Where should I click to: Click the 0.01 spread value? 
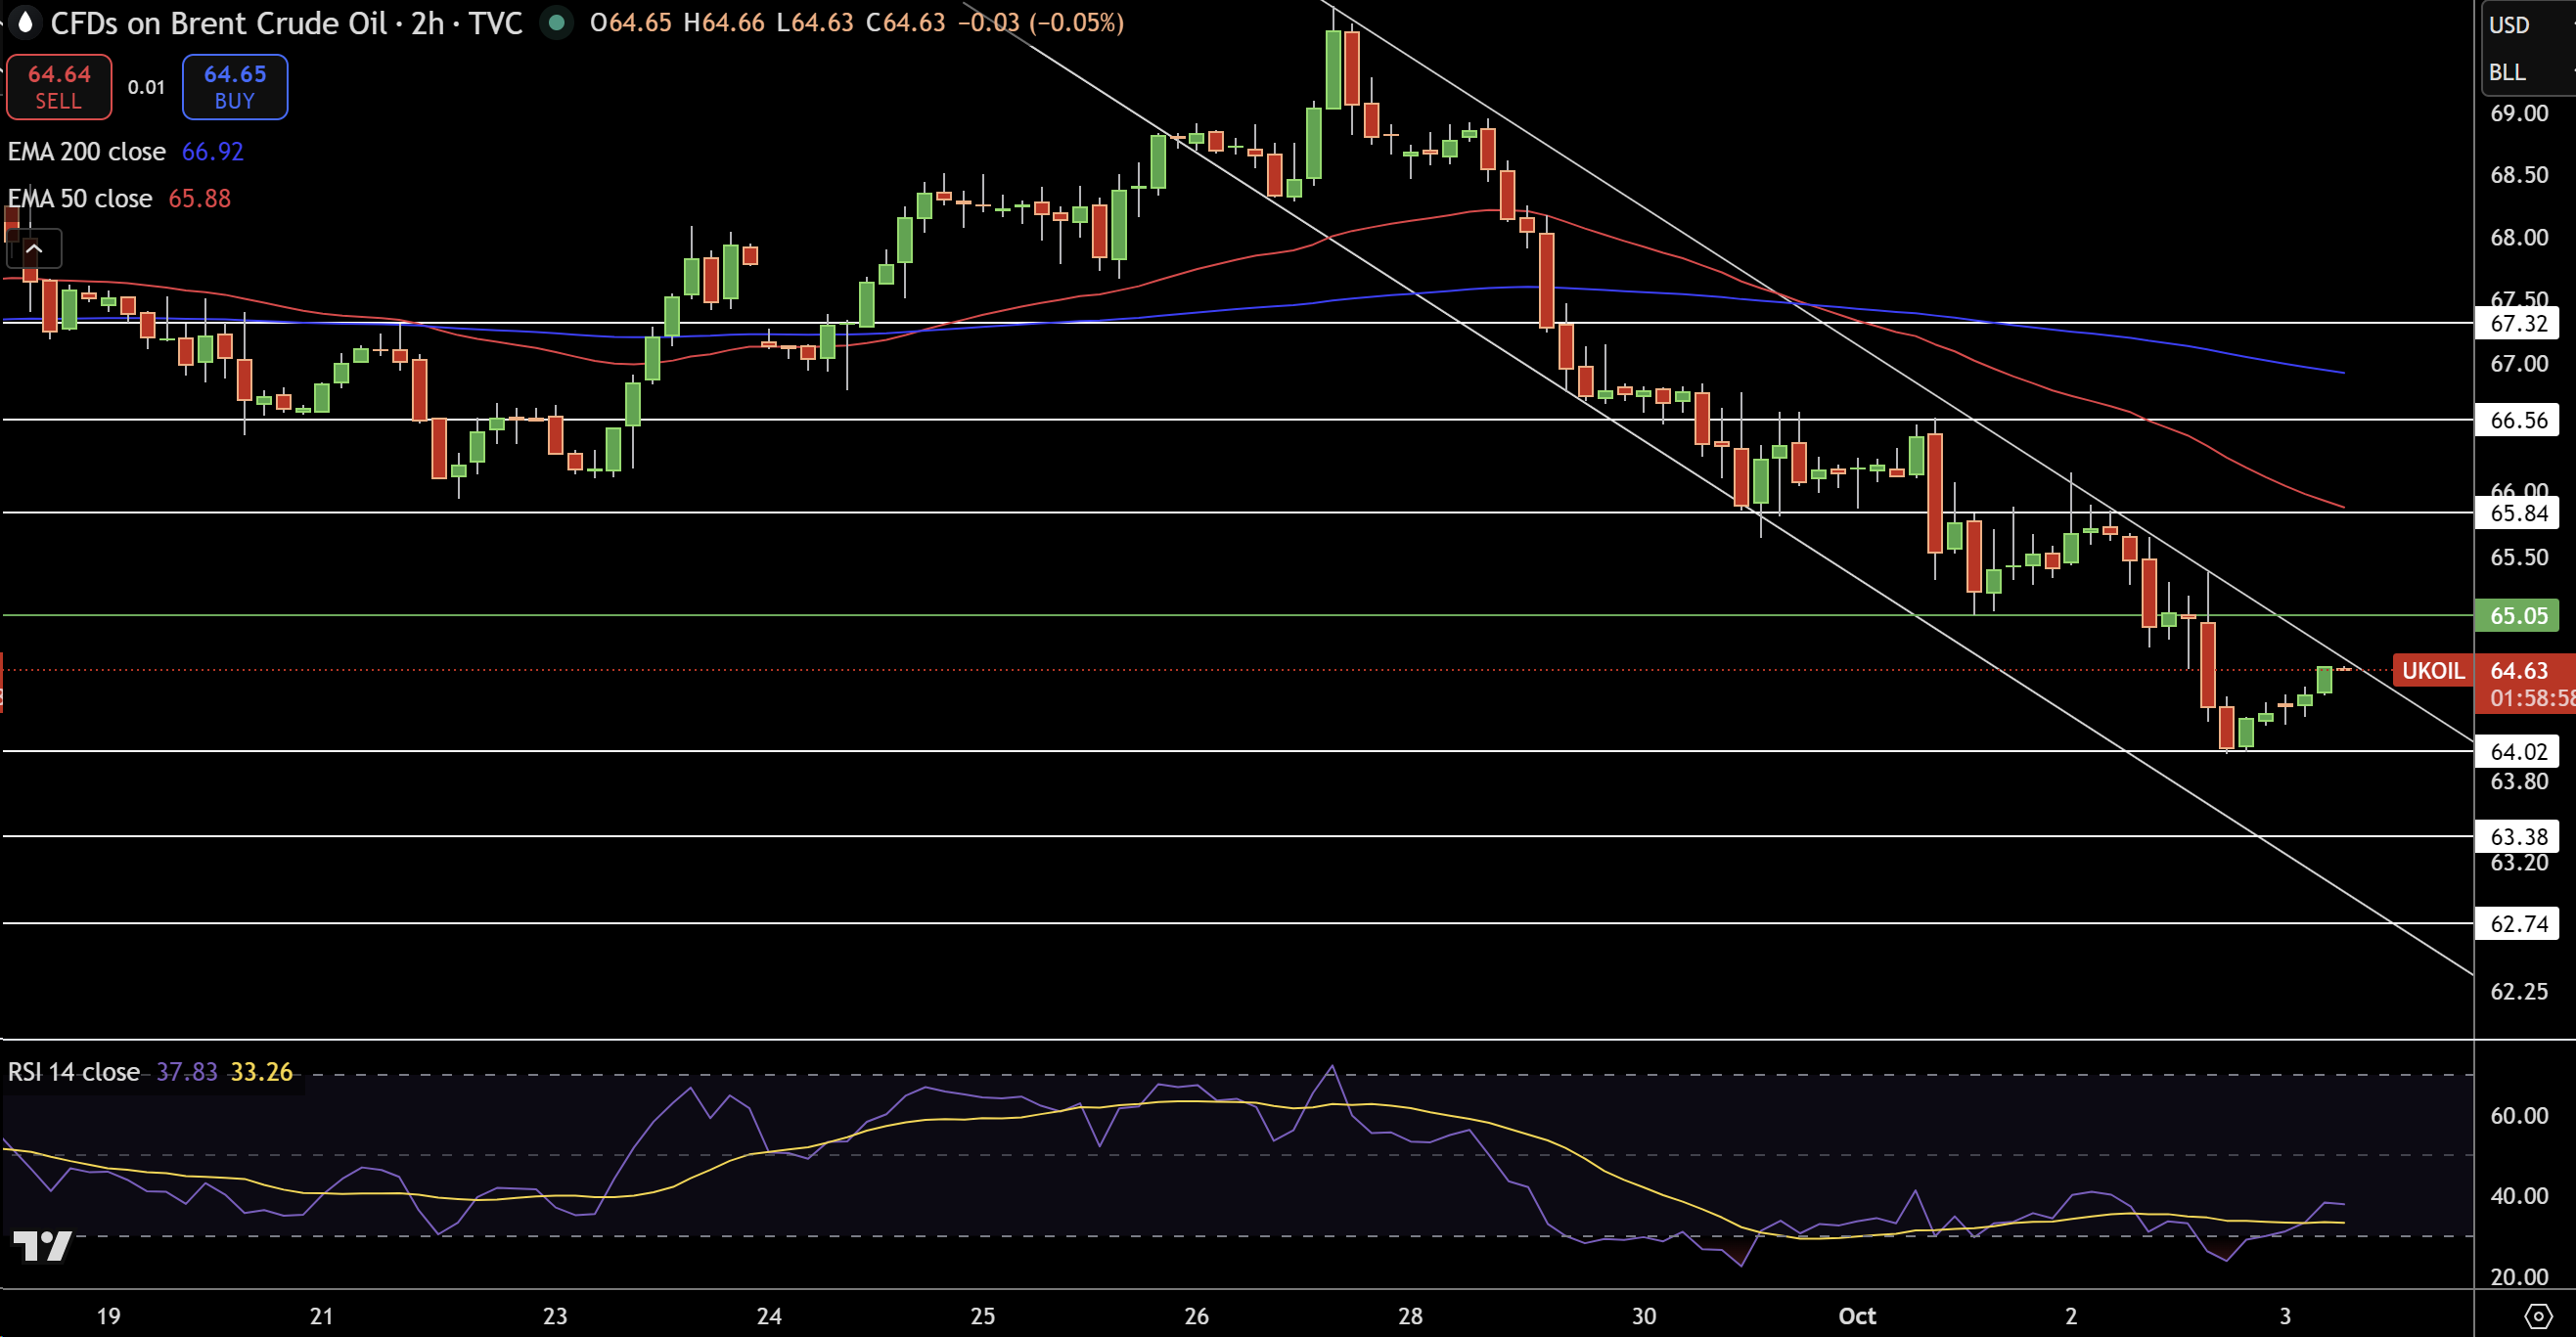click(146, 87)
